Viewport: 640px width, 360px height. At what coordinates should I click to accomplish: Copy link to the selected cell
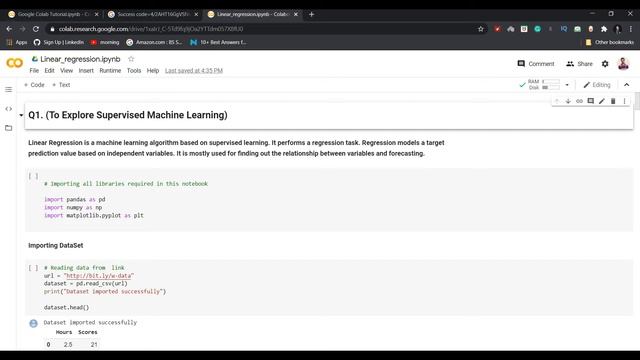[579, 101]
